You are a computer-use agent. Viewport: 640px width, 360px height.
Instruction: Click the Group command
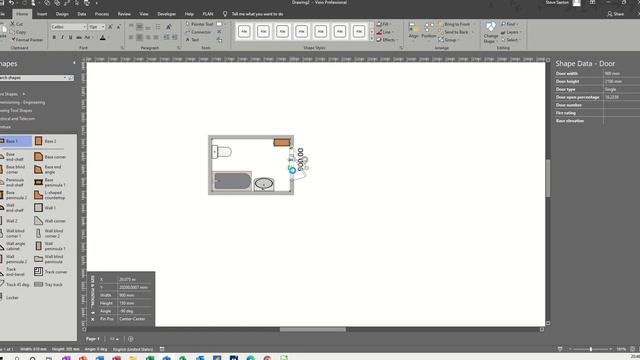(x=448, y=40)
